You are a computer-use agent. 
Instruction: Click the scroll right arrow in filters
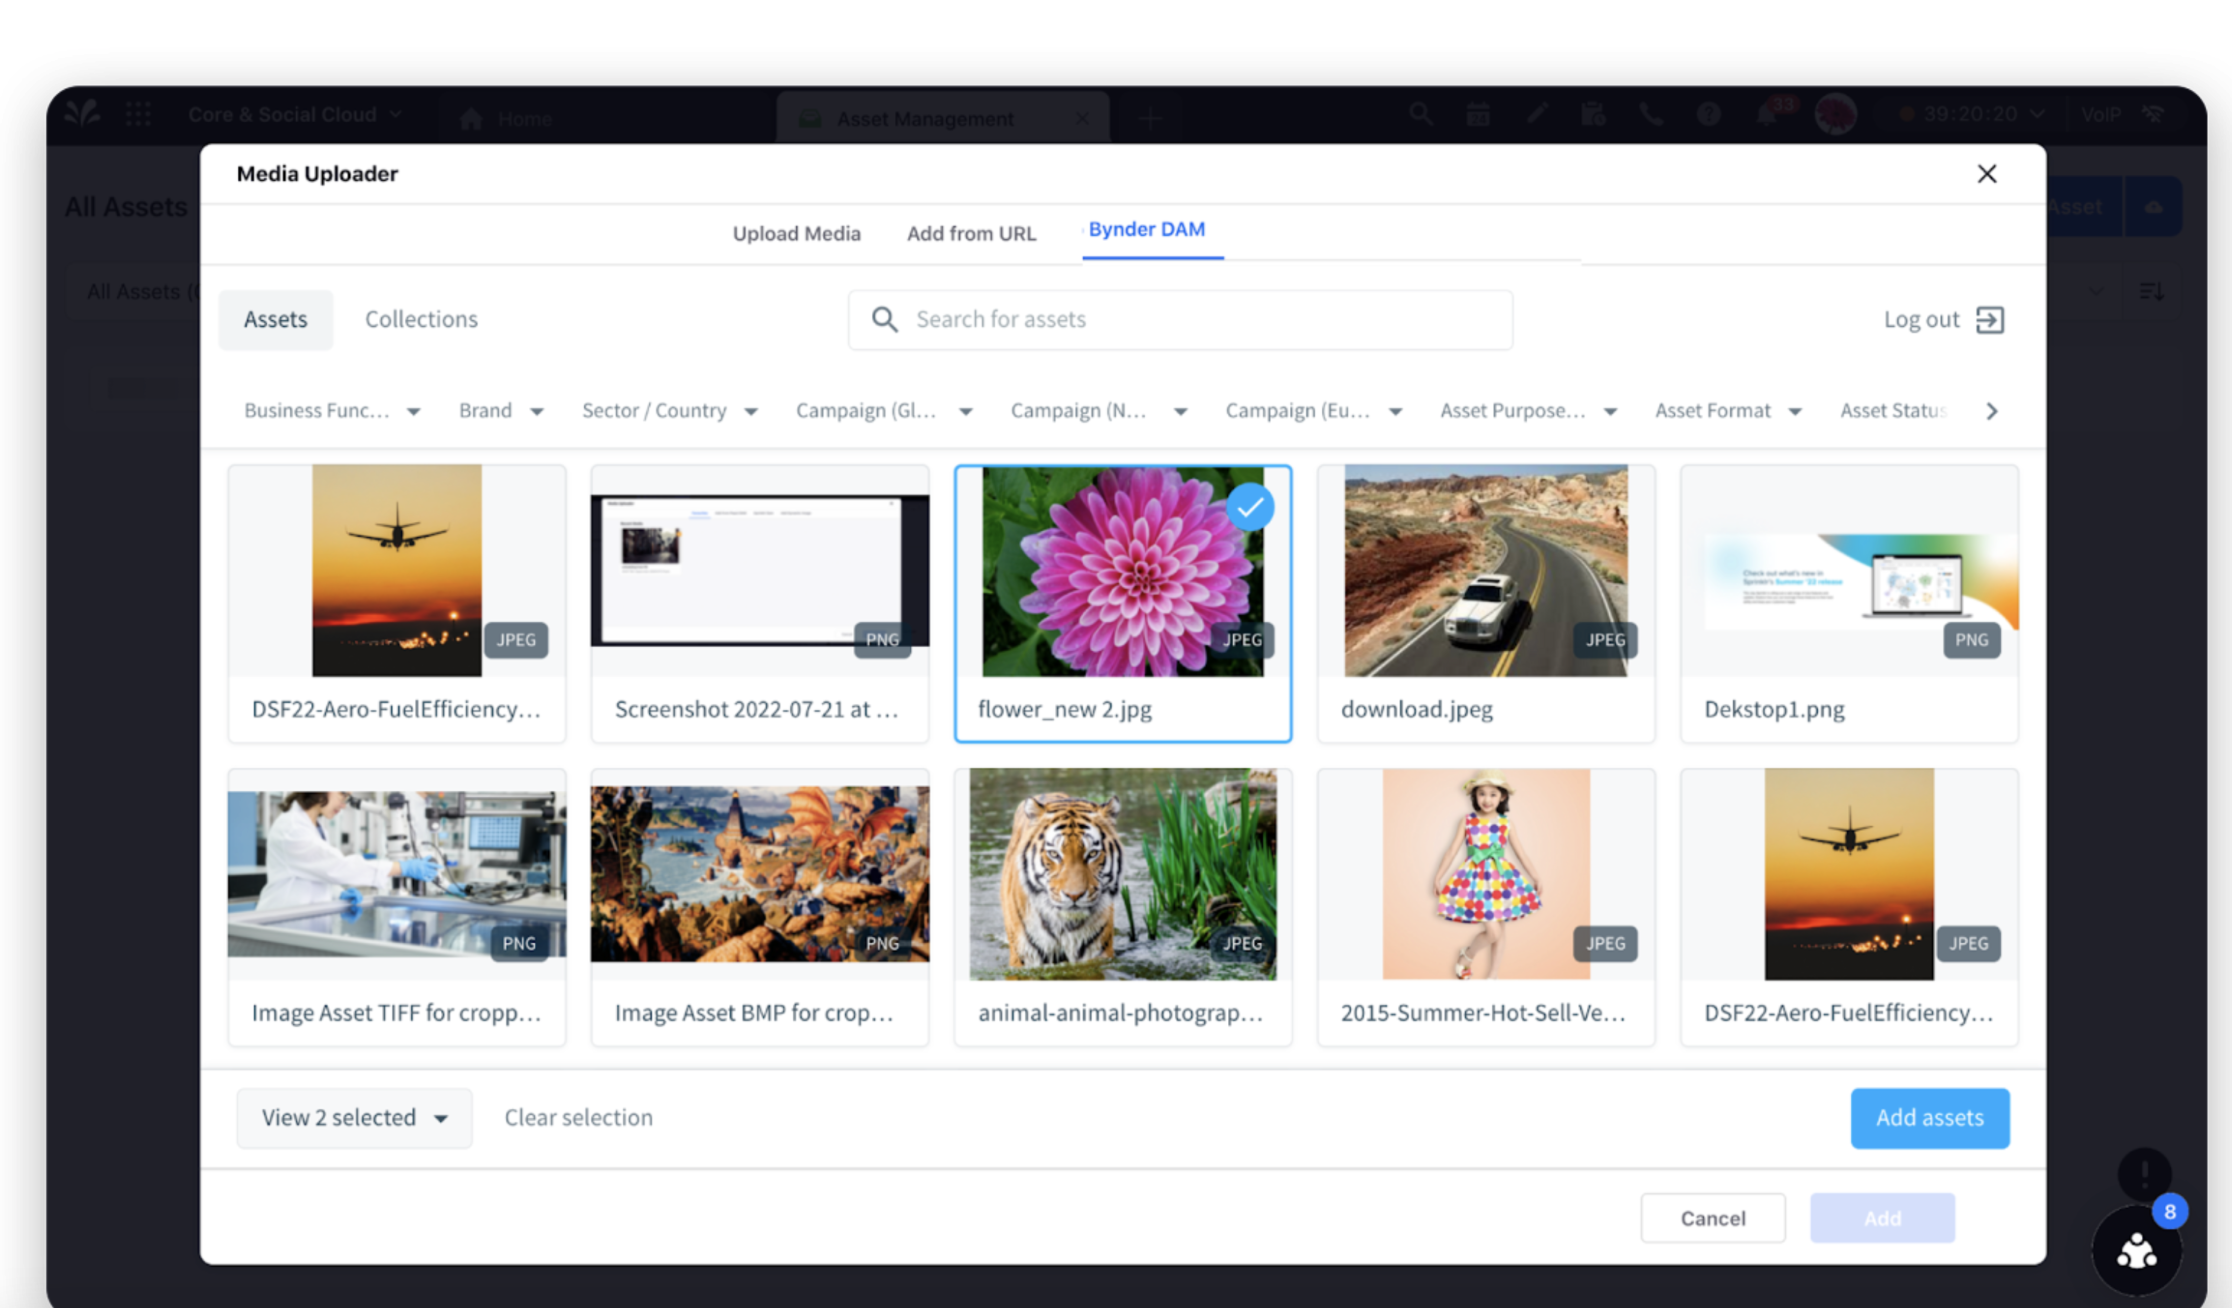point(1991,411)
